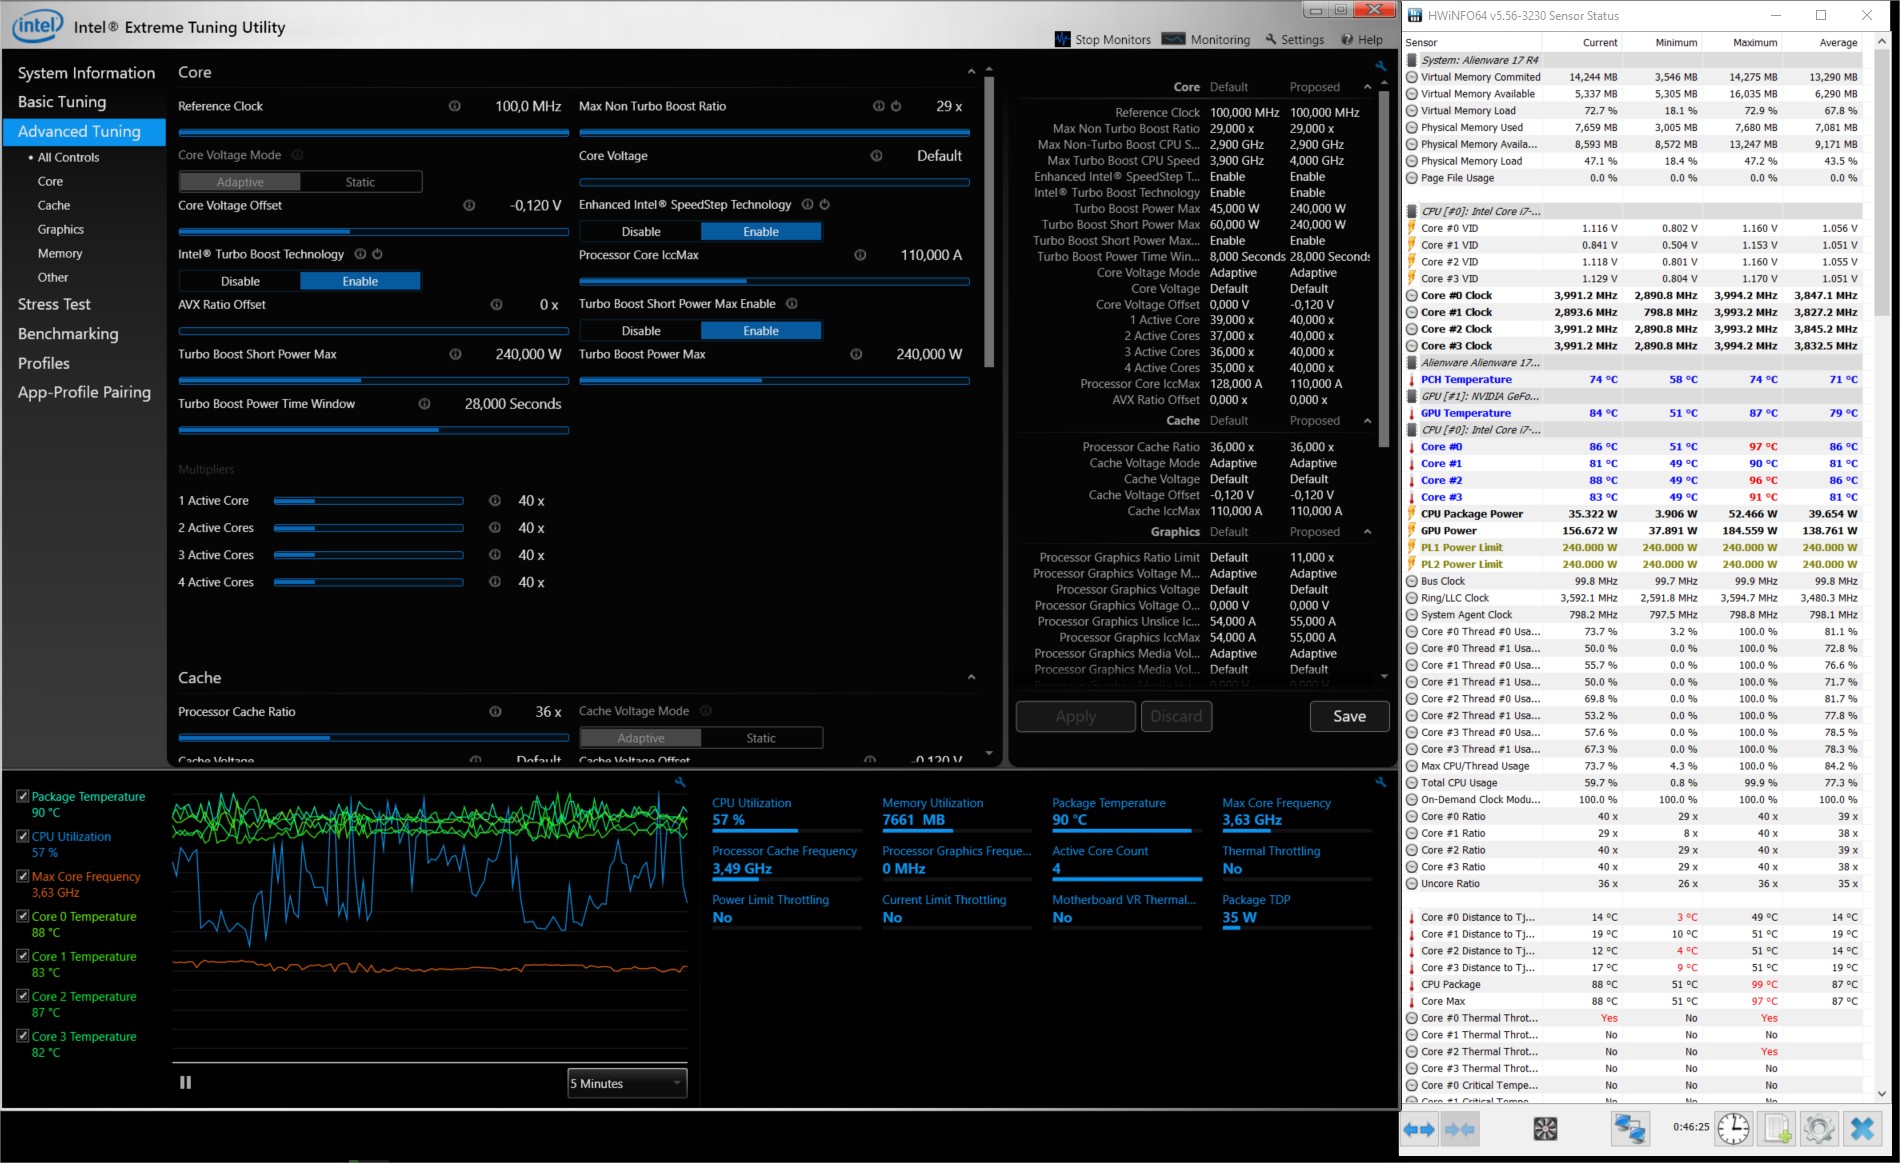Collapse the Cache section in tuning panel
The image size is (1900, 1163).
coord(971,678)
